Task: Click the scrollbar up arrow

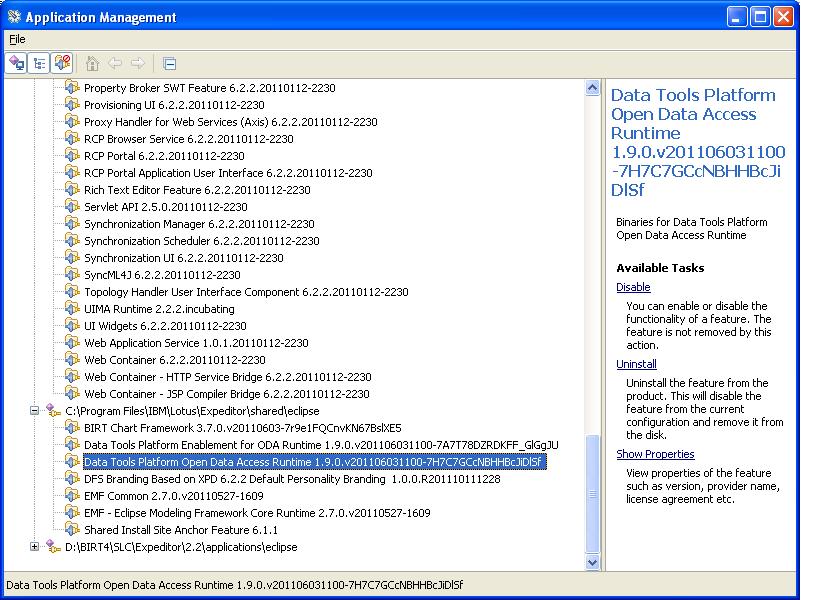Action: point(592,87)
